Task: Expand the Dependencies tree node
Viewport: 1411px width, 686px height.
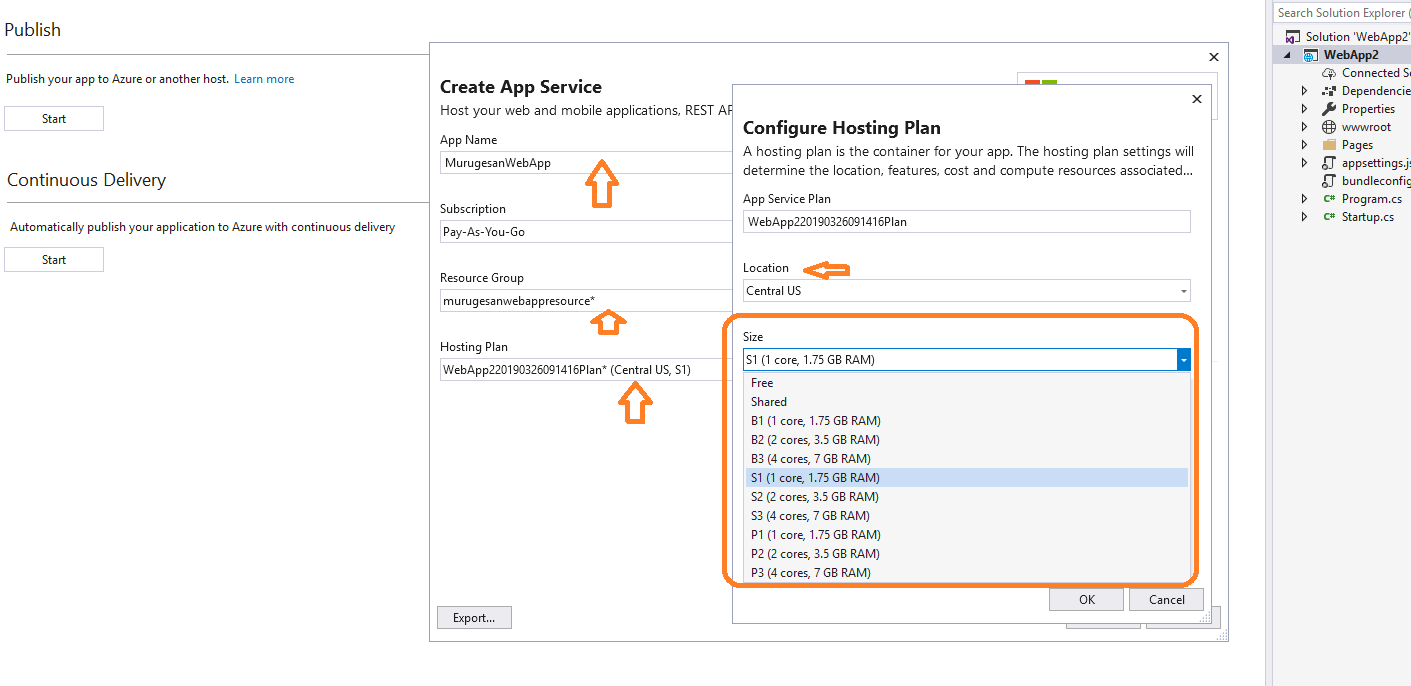Action: (1304, 90)
